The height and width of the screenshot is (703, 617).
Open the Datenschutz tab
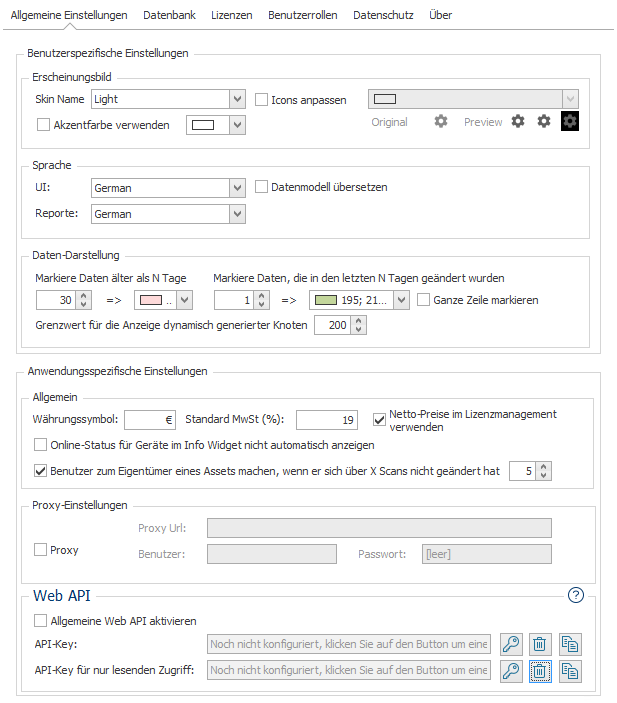point(383,15)
